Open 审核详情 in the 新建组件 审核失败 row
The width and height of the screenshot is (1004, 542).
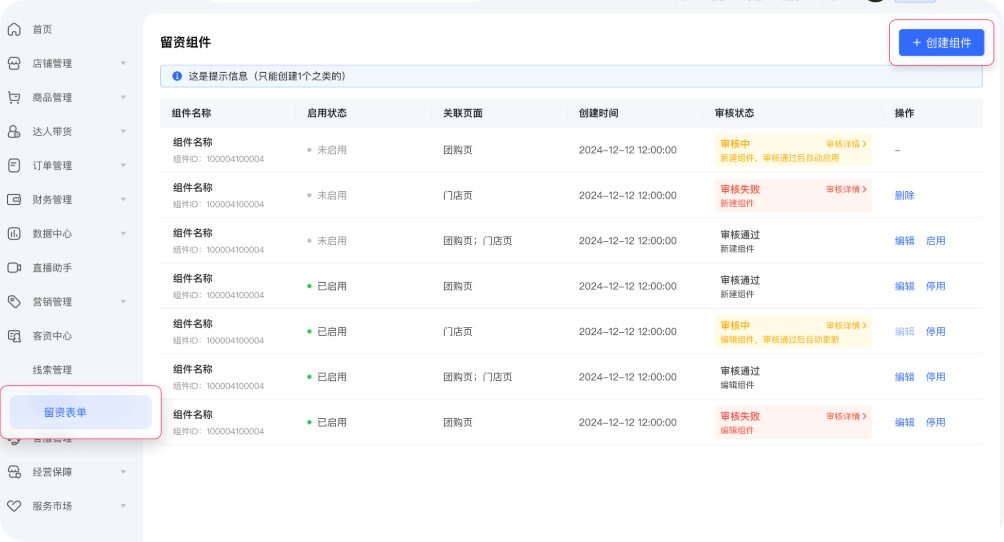point(846,190)
